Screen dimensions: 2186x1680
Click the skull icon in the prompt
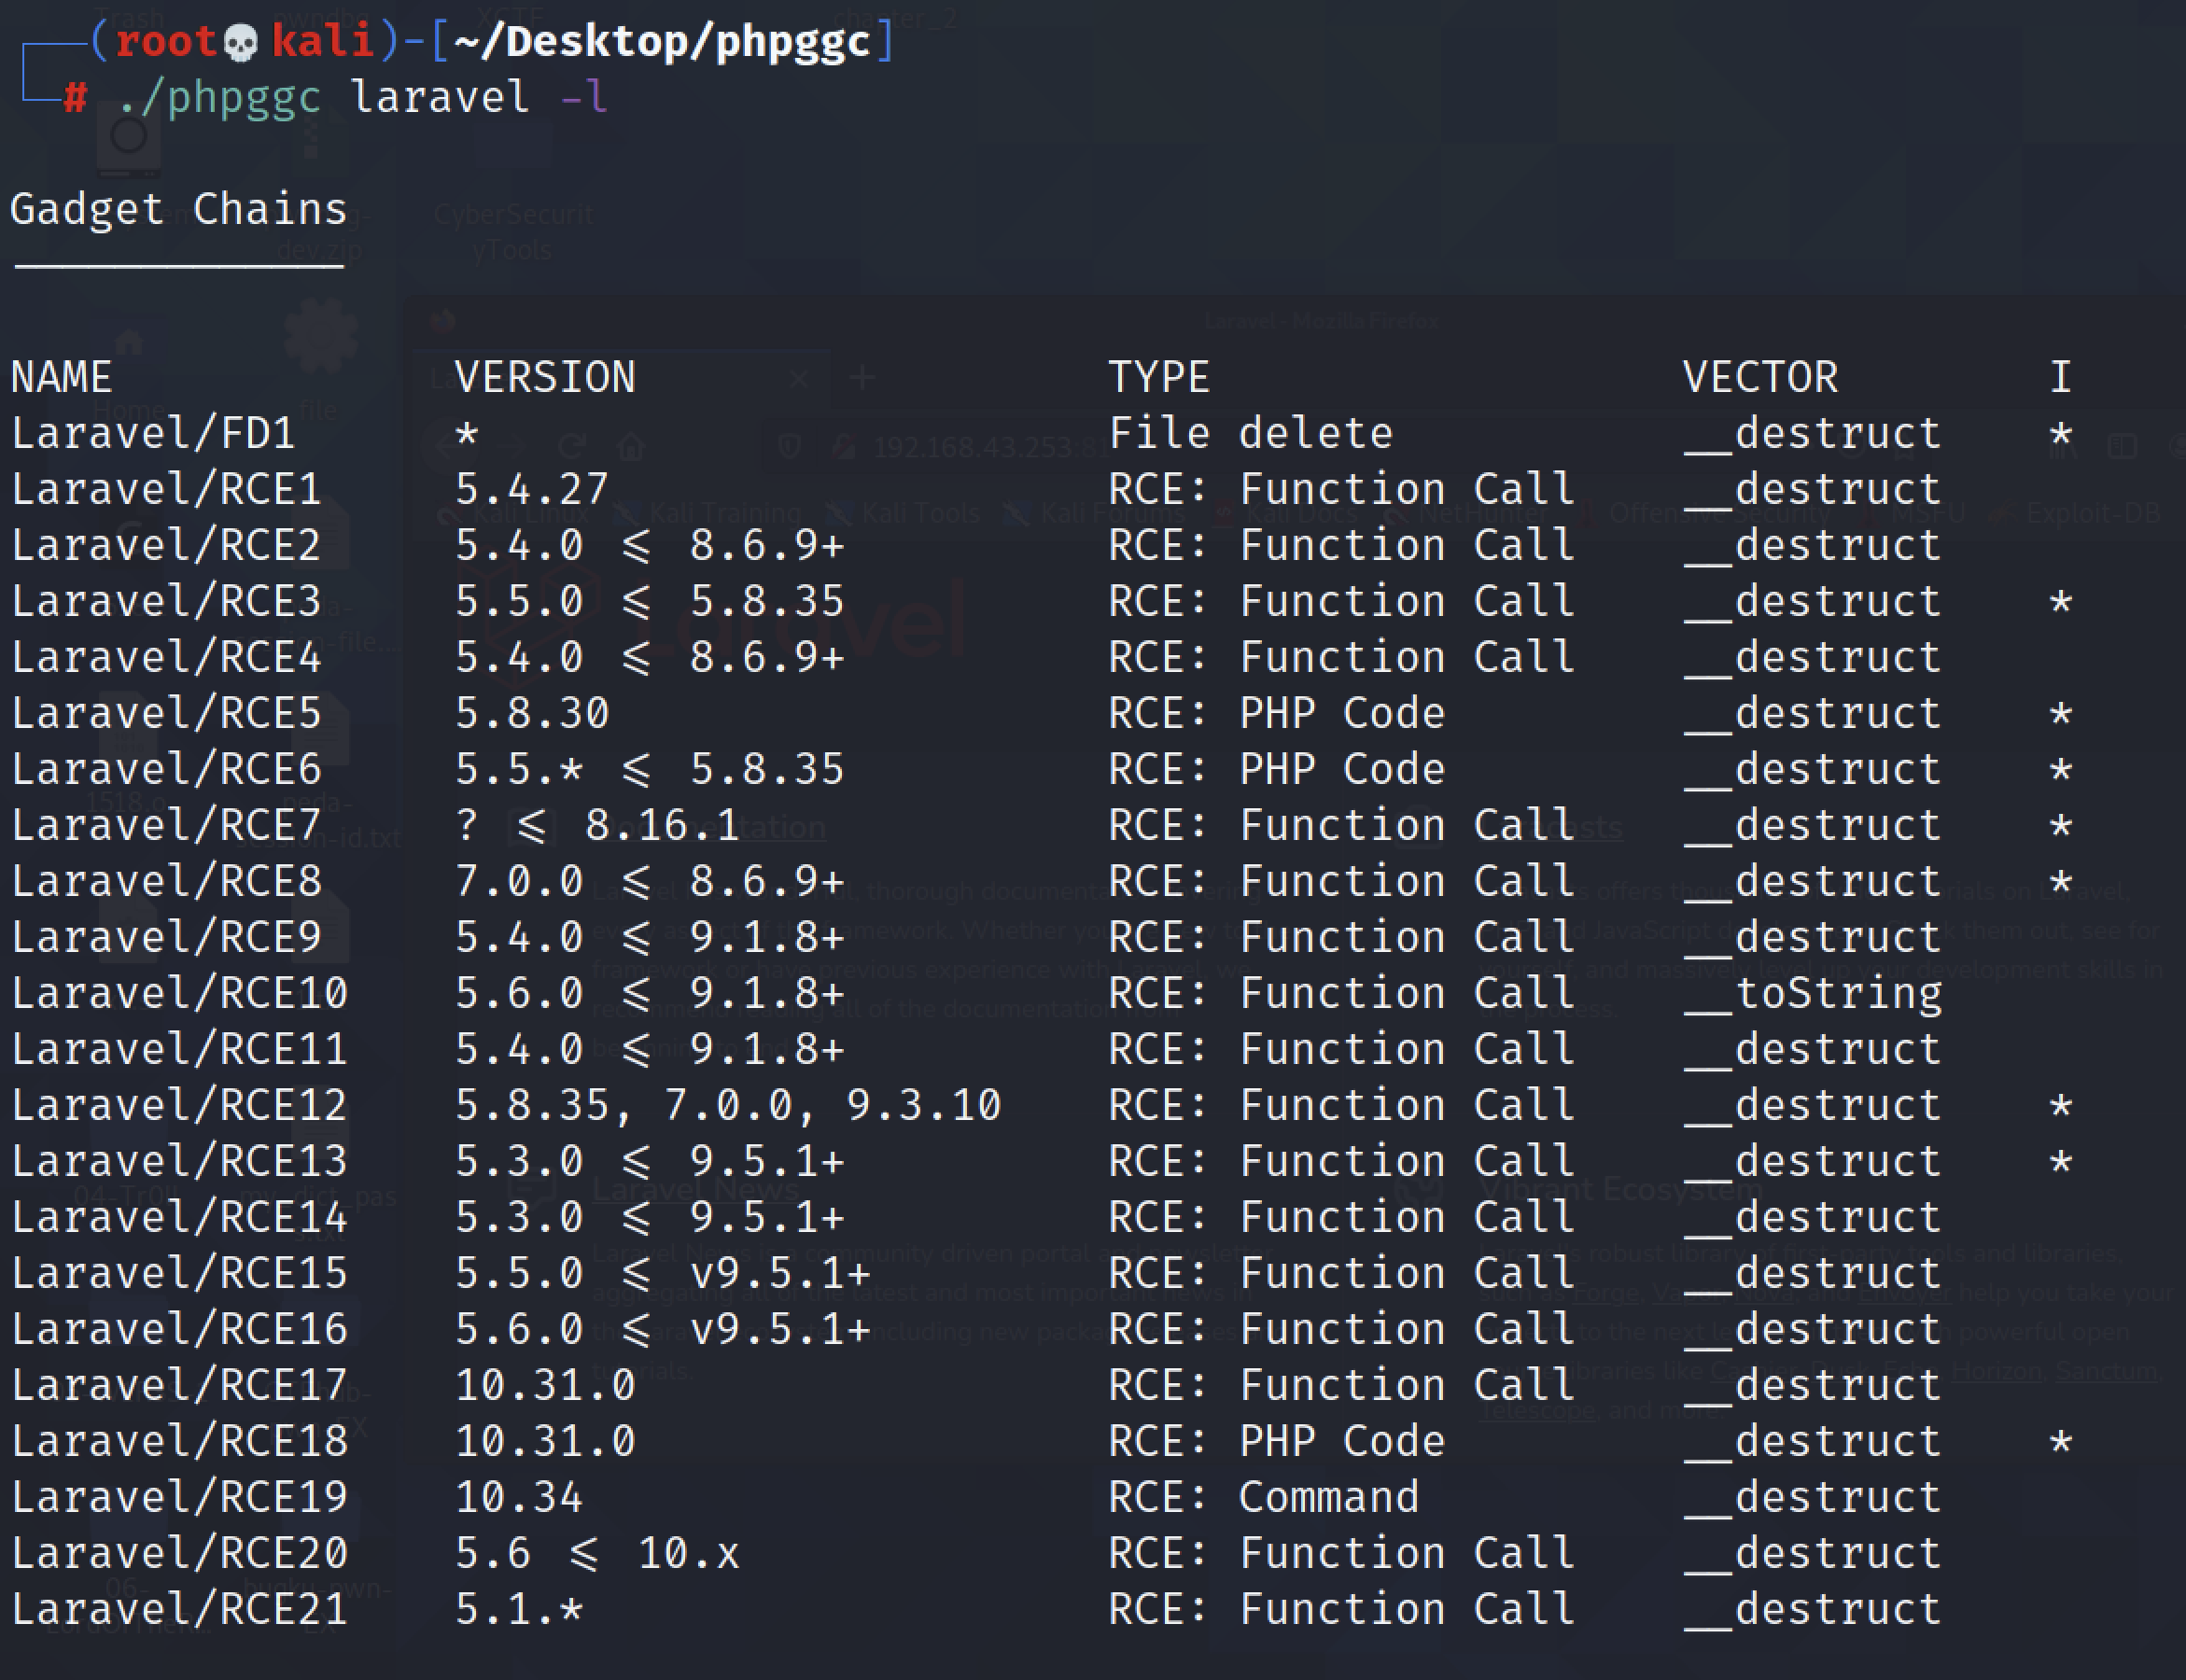click(240, 42)
